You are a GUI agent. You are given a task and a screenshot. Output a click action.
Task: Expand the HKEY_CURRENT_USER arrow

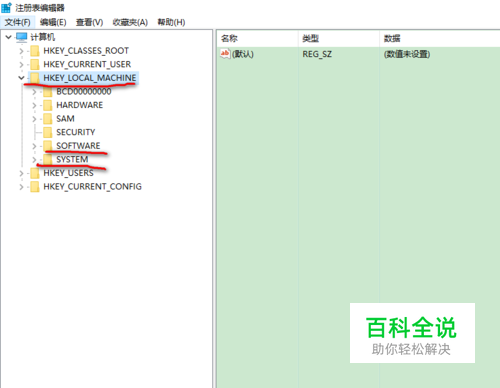(21, 64)
